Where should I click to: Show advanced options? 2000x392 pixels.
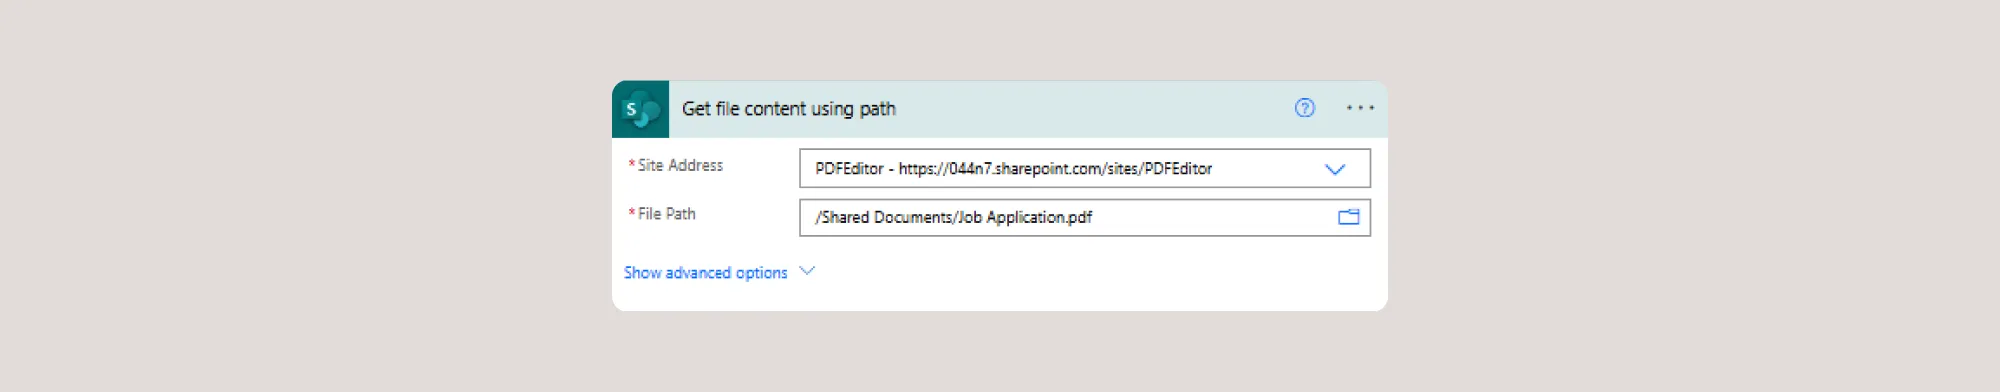(705, 272)
